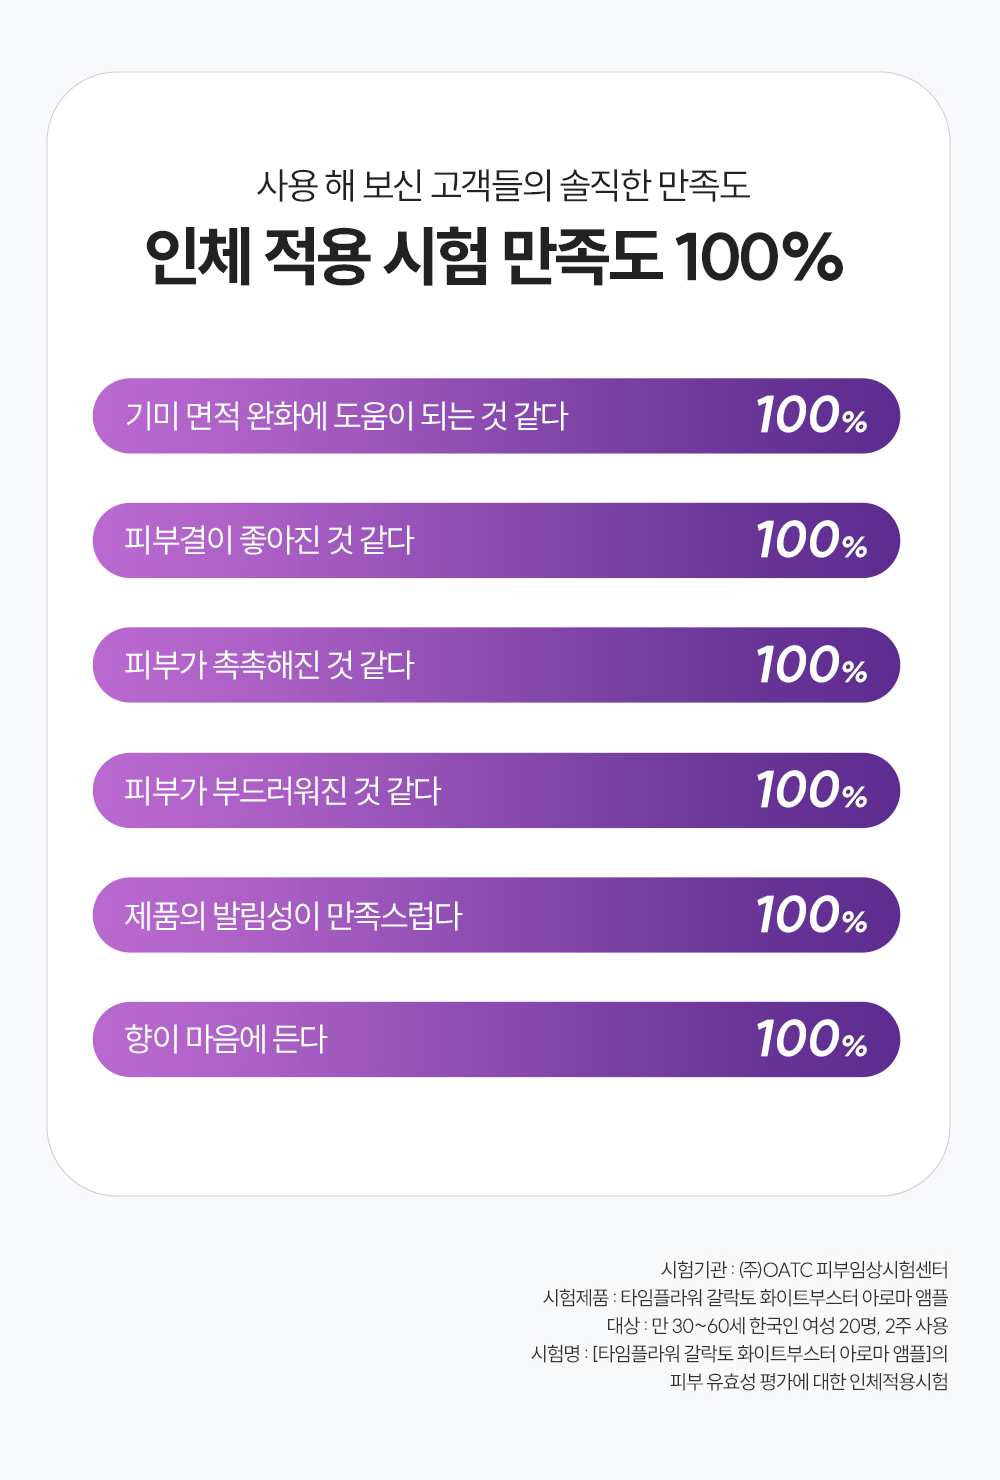The width and height of the screenshot is (1000, 1480).
Task: Select the 피부가 부드러워진 것 같다 label
Action: (x=283, y=791)
